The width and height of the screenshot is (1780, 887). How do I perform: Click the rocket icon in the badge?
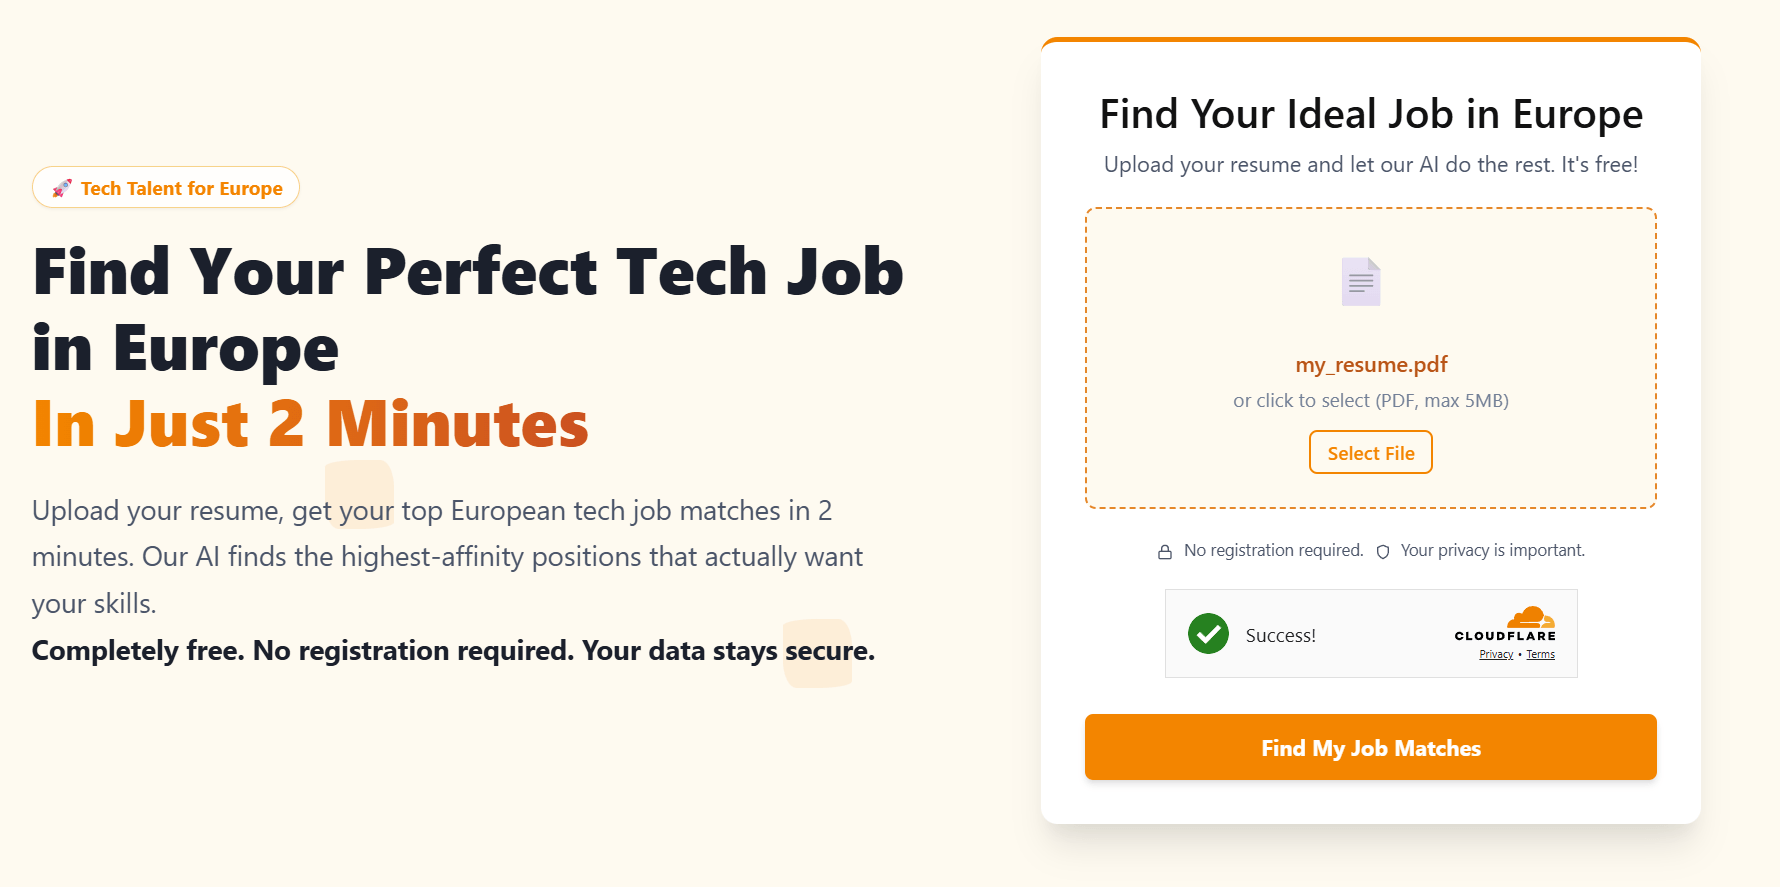[62, 188]
